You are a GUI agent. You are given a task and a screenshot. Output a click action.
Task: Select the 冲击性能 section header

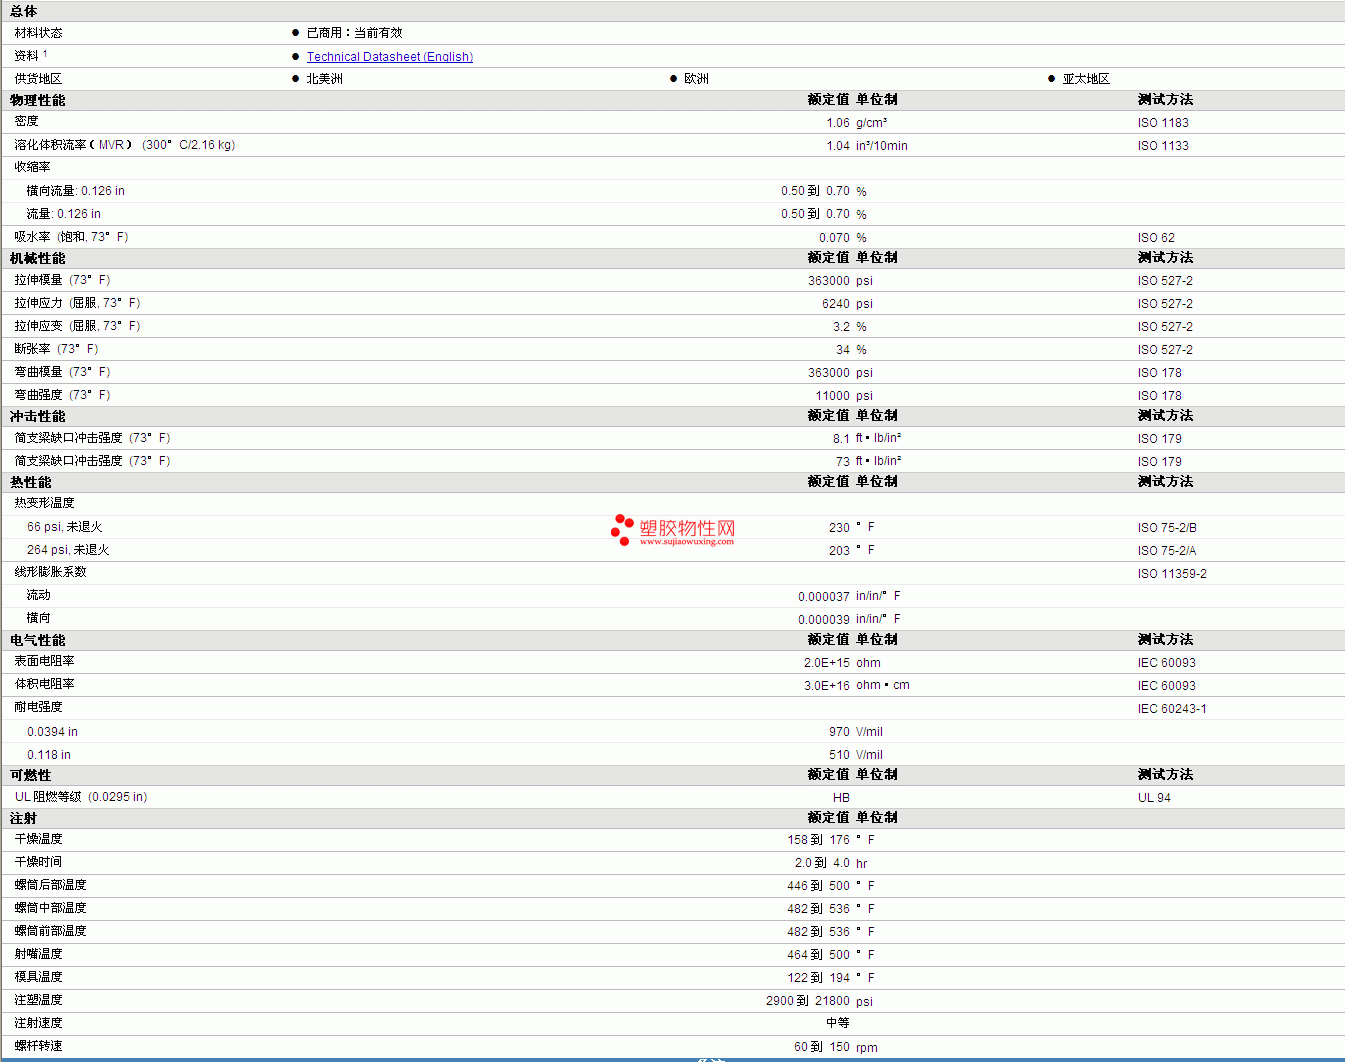(38, 416)
